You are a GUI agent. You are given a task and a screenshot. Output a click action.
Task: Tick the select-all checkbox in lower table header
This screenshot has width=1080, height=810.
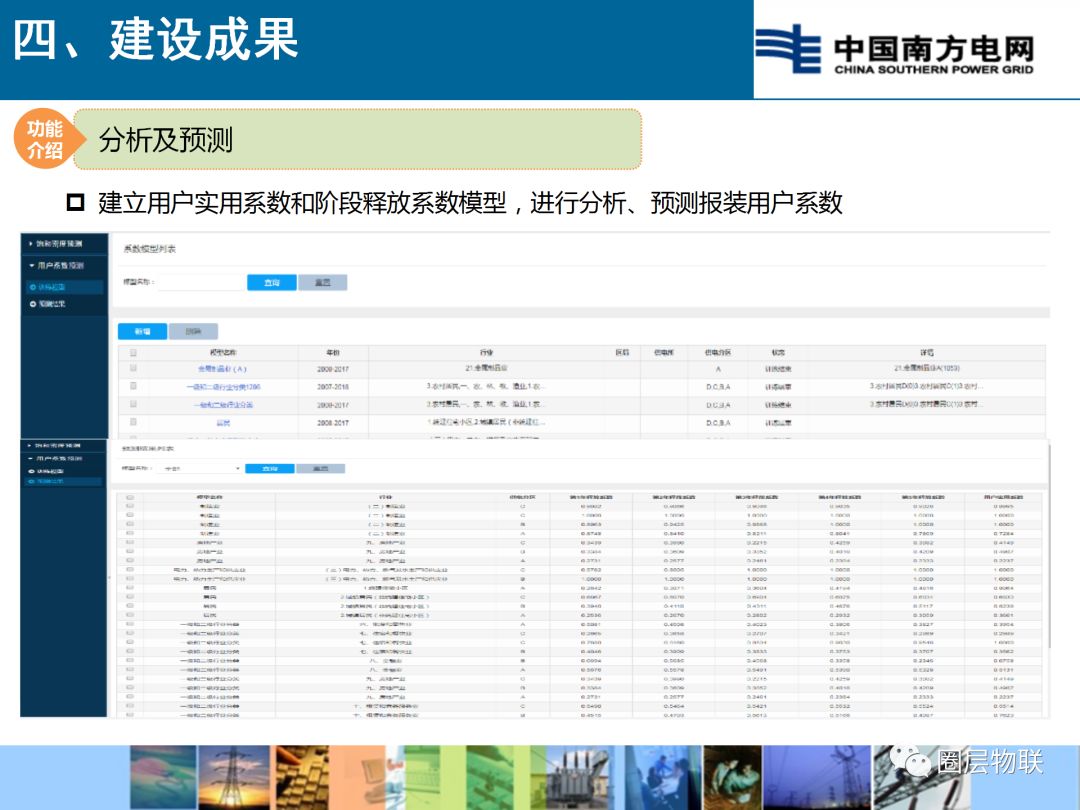click(130, 497)
